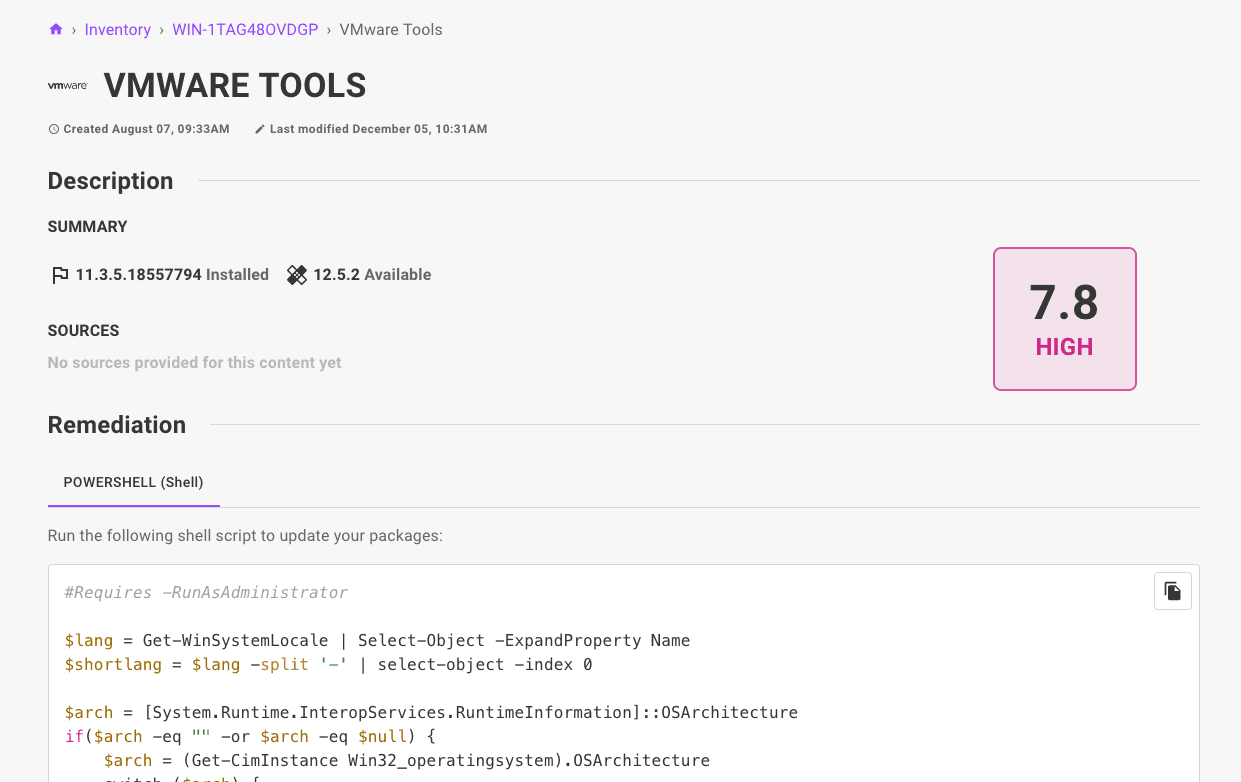The height and width of the screenshot is (782, 1241).
Task: Click the available version 12.5.2 text
Action: 334,274
